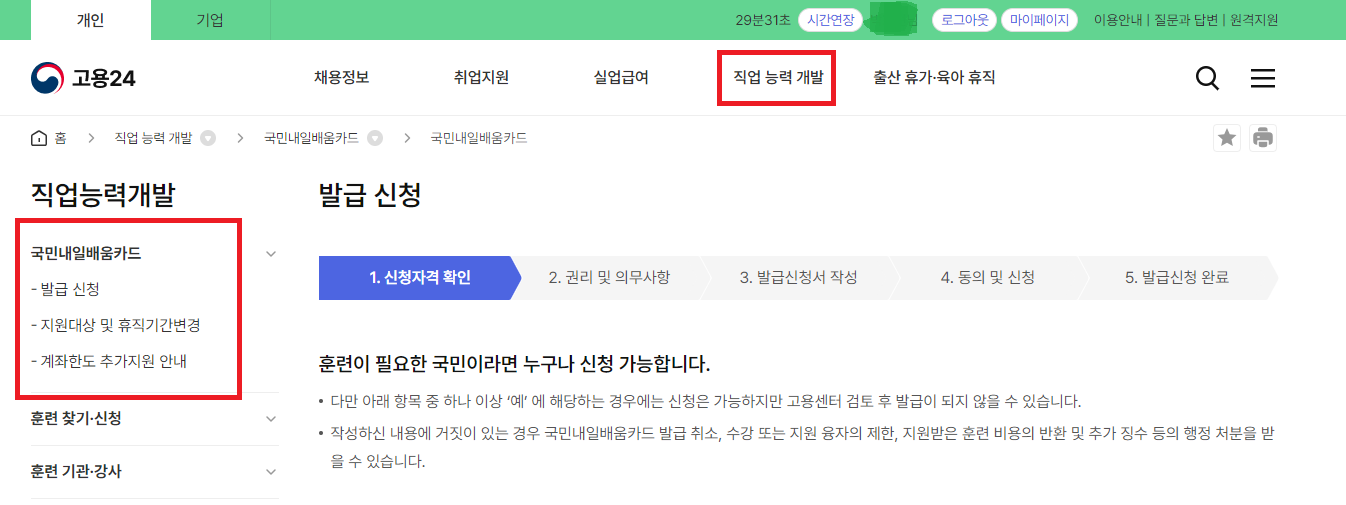Switch to the 기업 tab
This screenshot has height=505, width=1346.
[210, 20]
